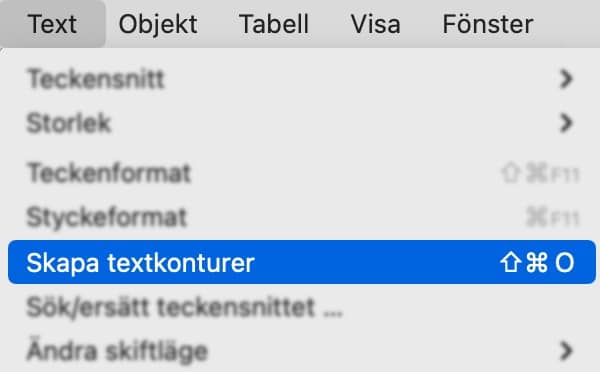Choose Styckeformat from the Text menu

click(x=302, y=217)
